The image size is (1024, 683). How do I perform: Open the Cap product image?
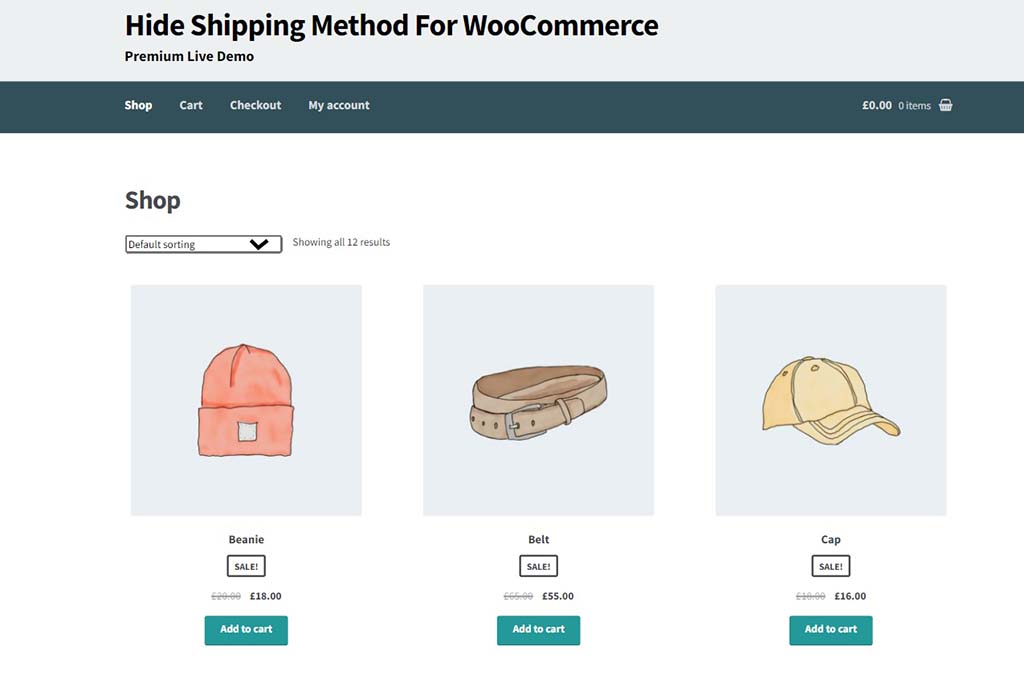pos(830,400)
